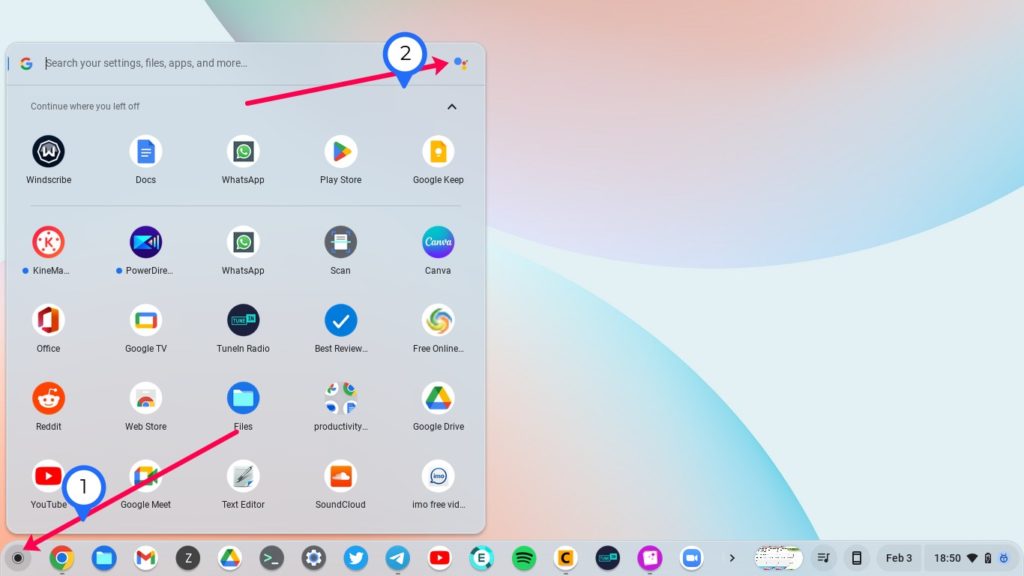Open the media controls icon on the shelf
This screenshot has height=576, width=1024.
click(824, 558)
